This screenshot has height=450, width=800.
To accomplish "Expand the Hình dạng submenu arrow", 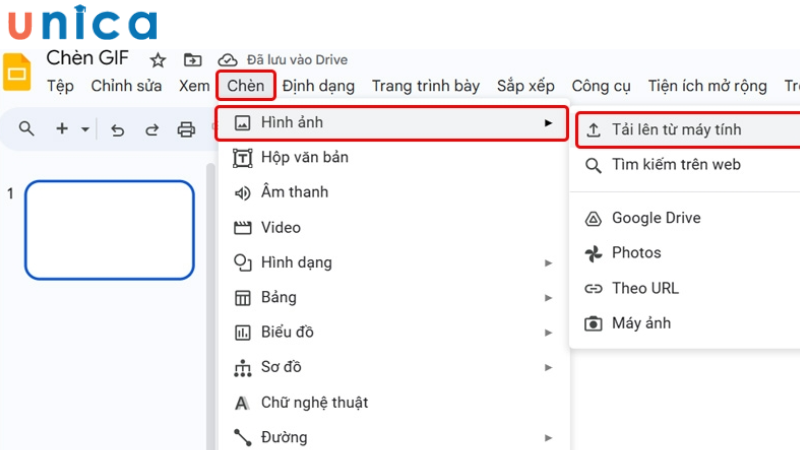I will pyautogui.click(x=548, y=263).
